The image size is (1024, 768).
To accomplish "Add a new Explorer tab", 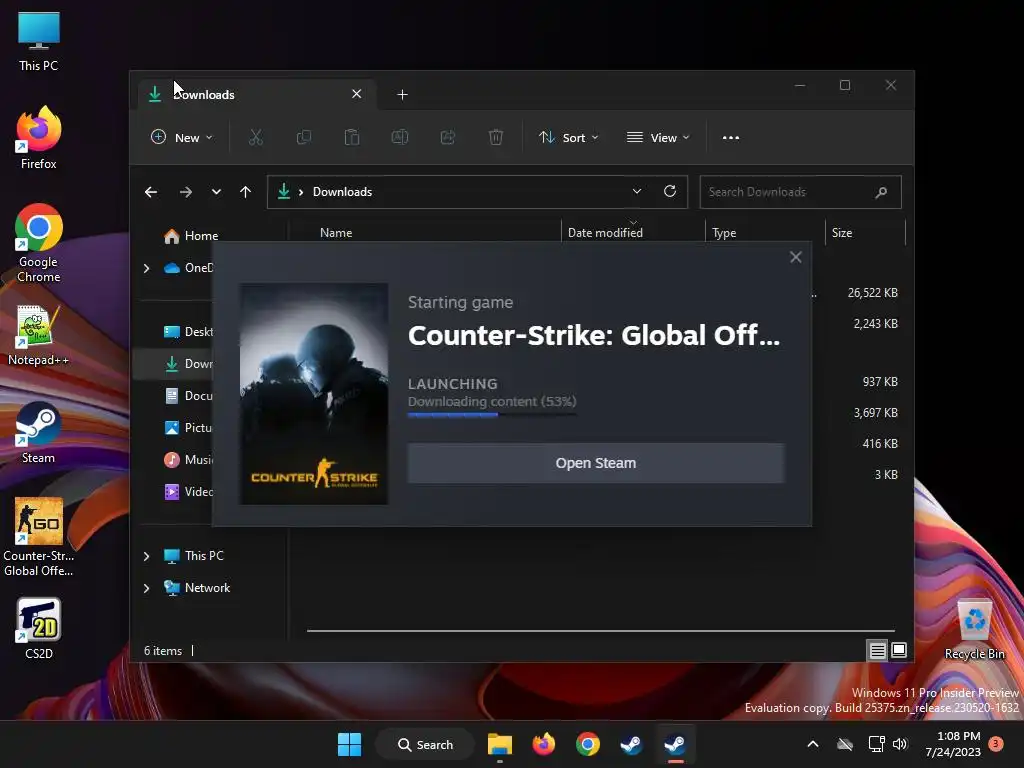I will (402, 95).
